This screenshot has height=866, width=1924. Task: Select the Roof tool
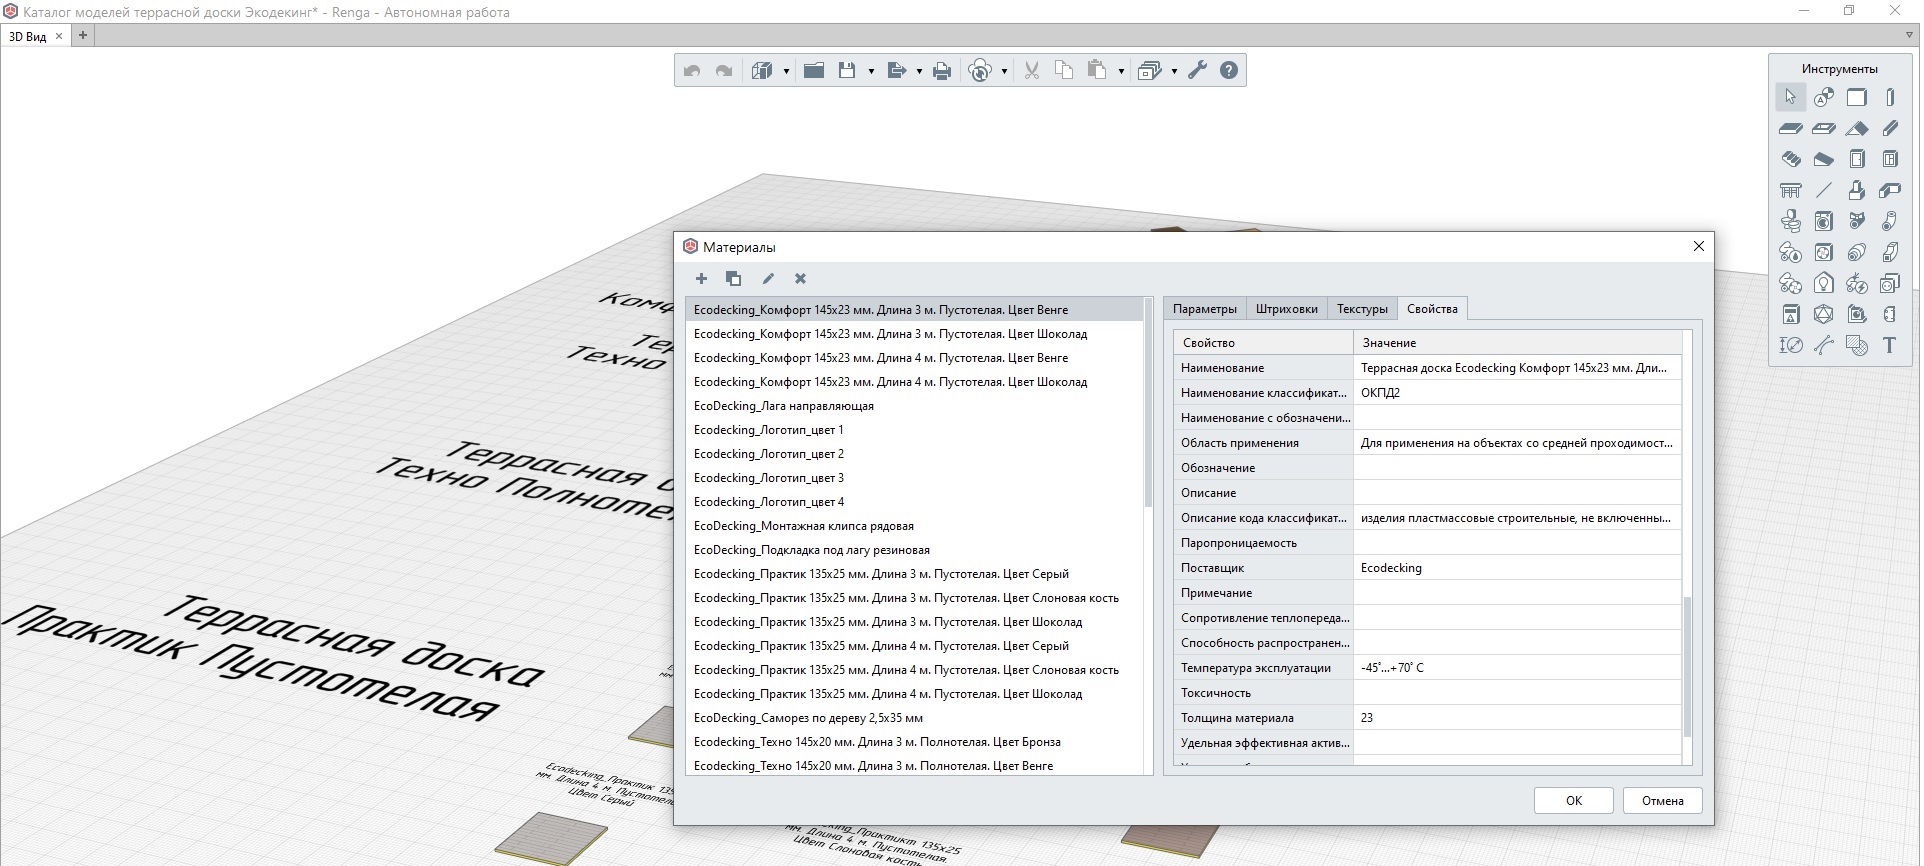(x=1857, y=128)
